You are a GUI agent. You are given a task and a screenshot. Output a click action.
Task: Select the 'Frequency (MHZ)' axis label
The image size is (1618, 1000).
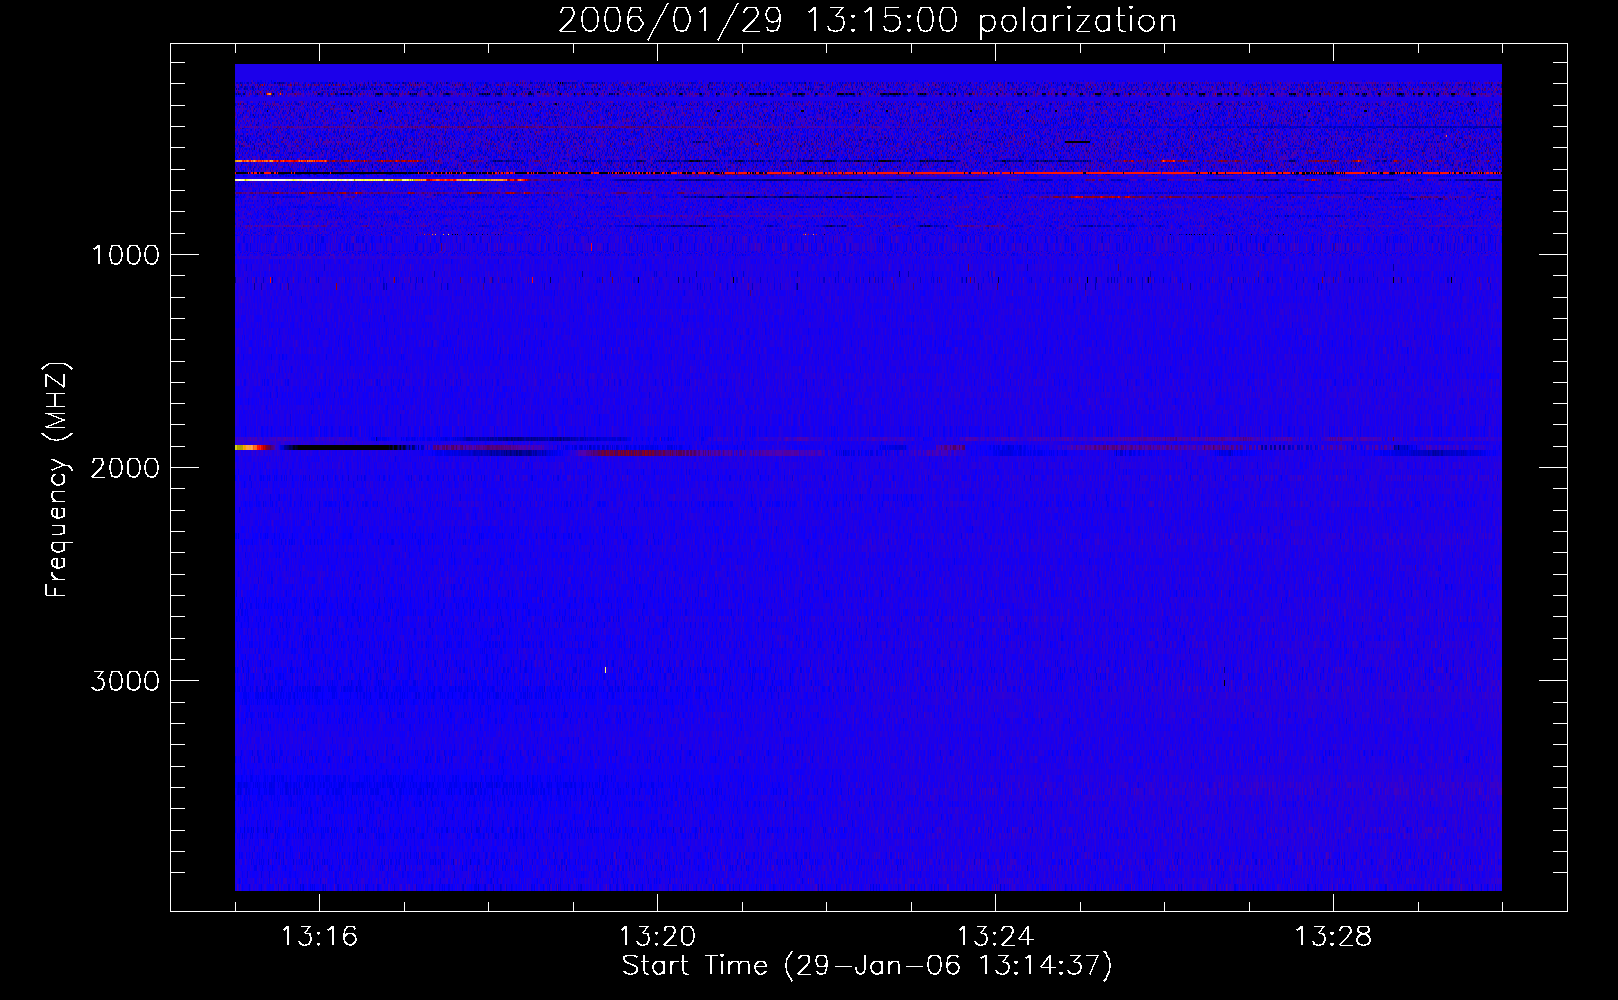[57, 479]
